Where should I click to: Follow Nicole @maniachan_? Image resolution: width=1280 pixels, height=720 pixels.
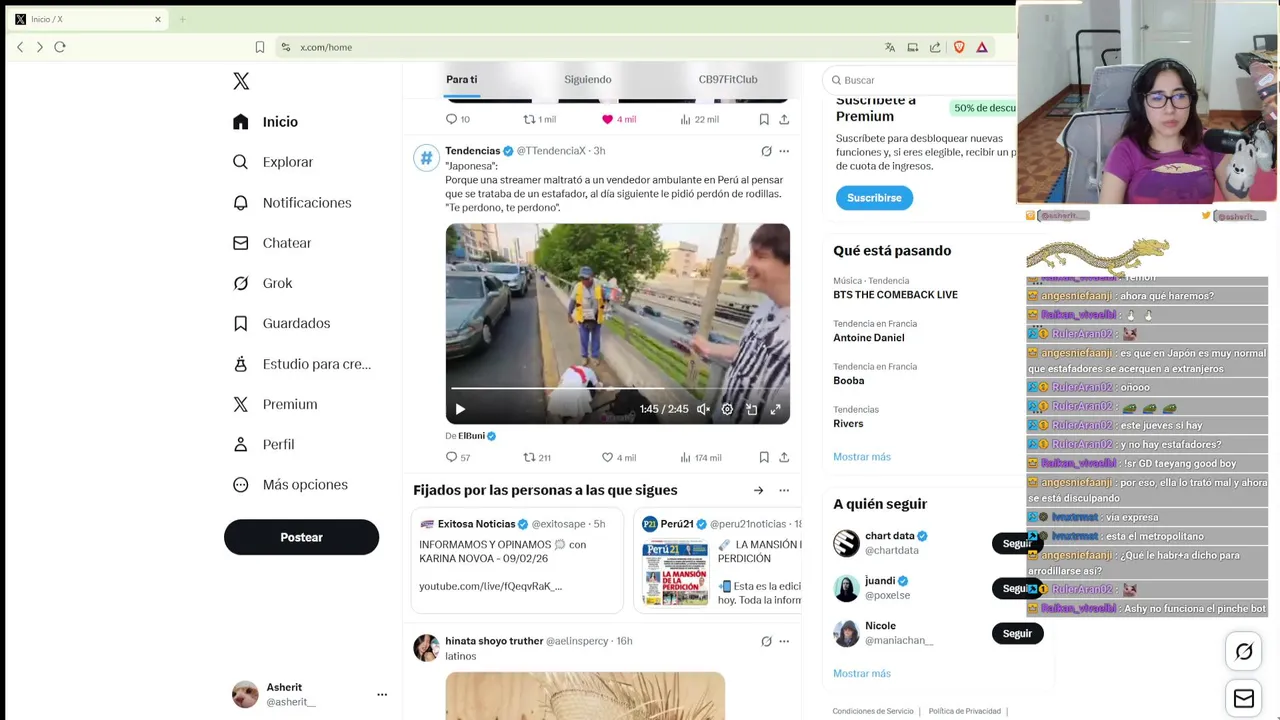pos(1017,633)
